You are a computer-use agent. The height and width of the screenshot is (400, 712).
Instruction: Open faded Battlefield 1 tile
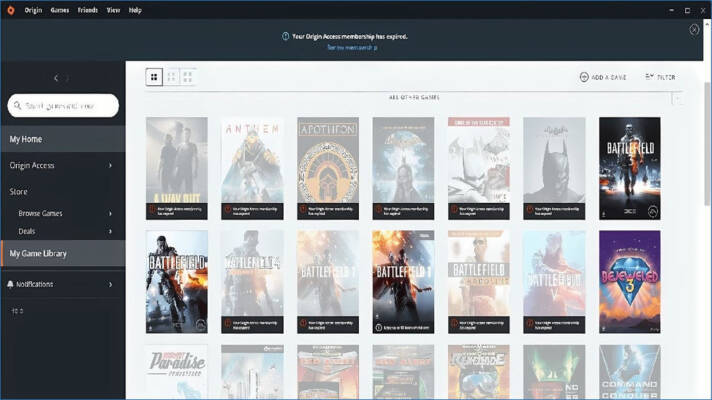[328, 282]
